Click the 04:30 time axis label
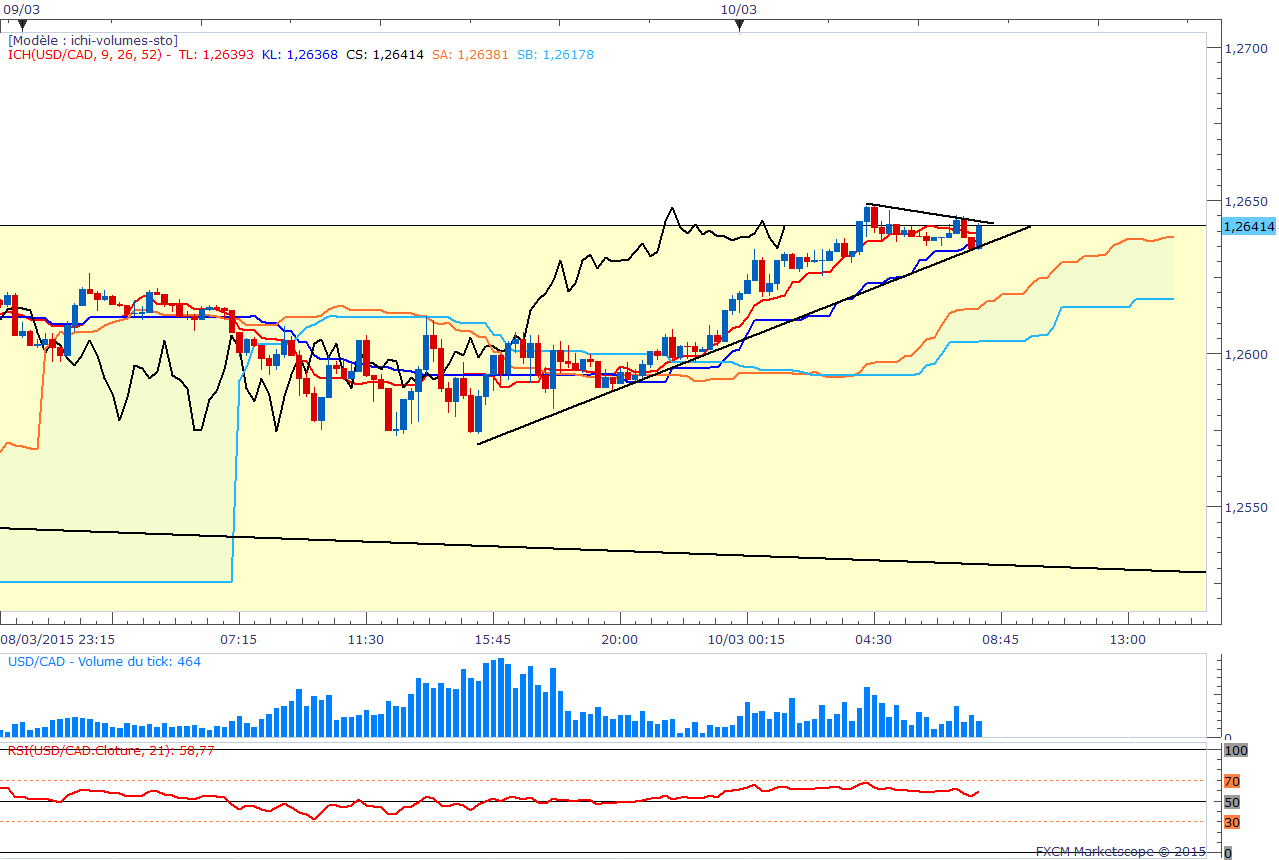This screenshot has height=860, width=1279. [x=874, y=639]
